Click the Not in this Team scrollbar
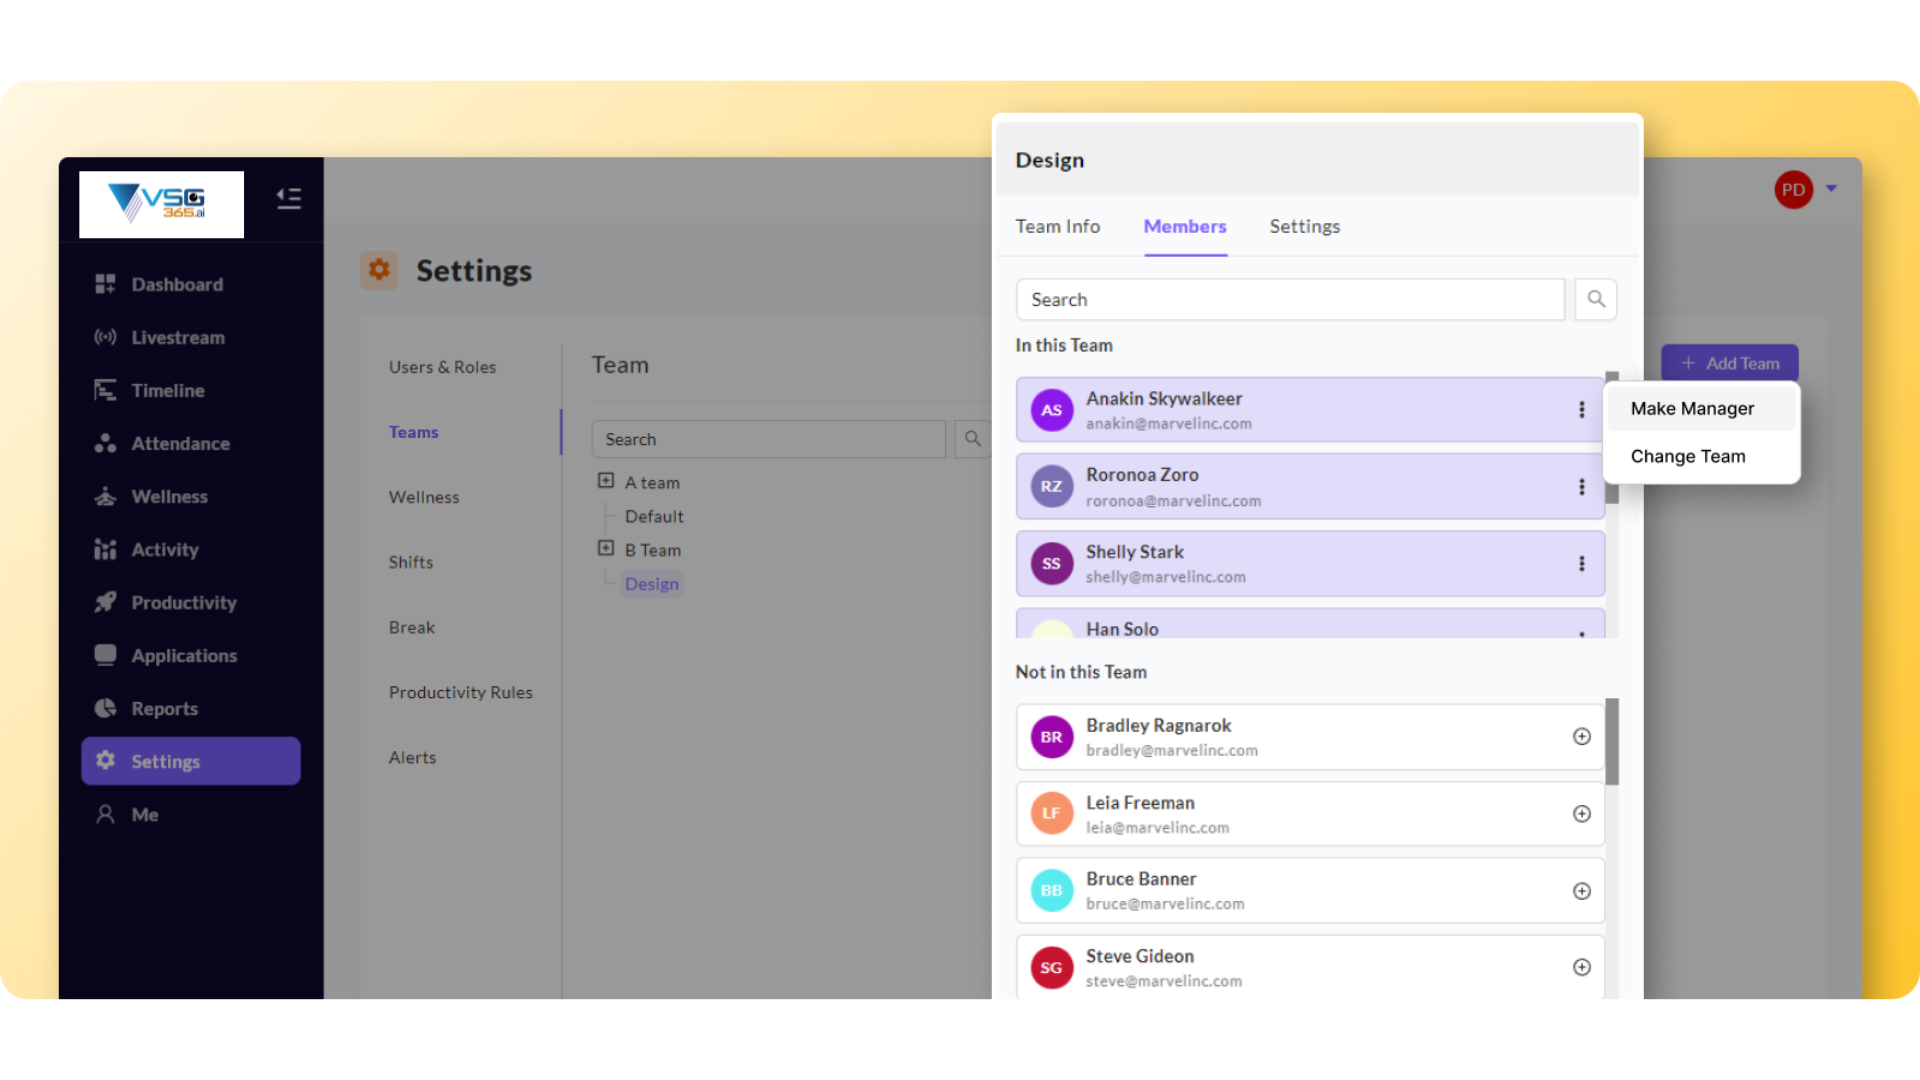 tap(1611, 741)
